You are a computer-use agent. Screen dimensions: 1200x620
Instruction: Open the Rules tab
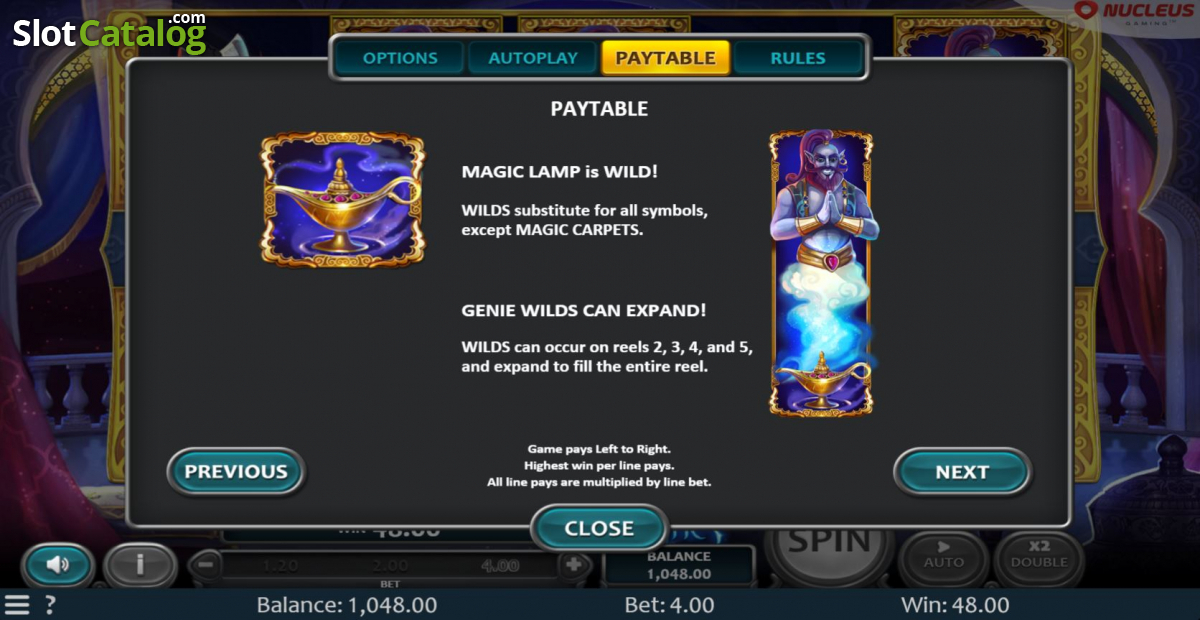pos(798,58)
